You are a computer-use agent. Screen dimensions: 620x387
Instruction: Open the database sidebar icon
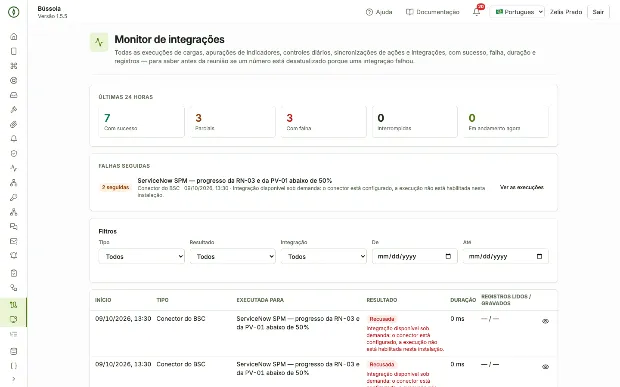click(x=13, y=351)
